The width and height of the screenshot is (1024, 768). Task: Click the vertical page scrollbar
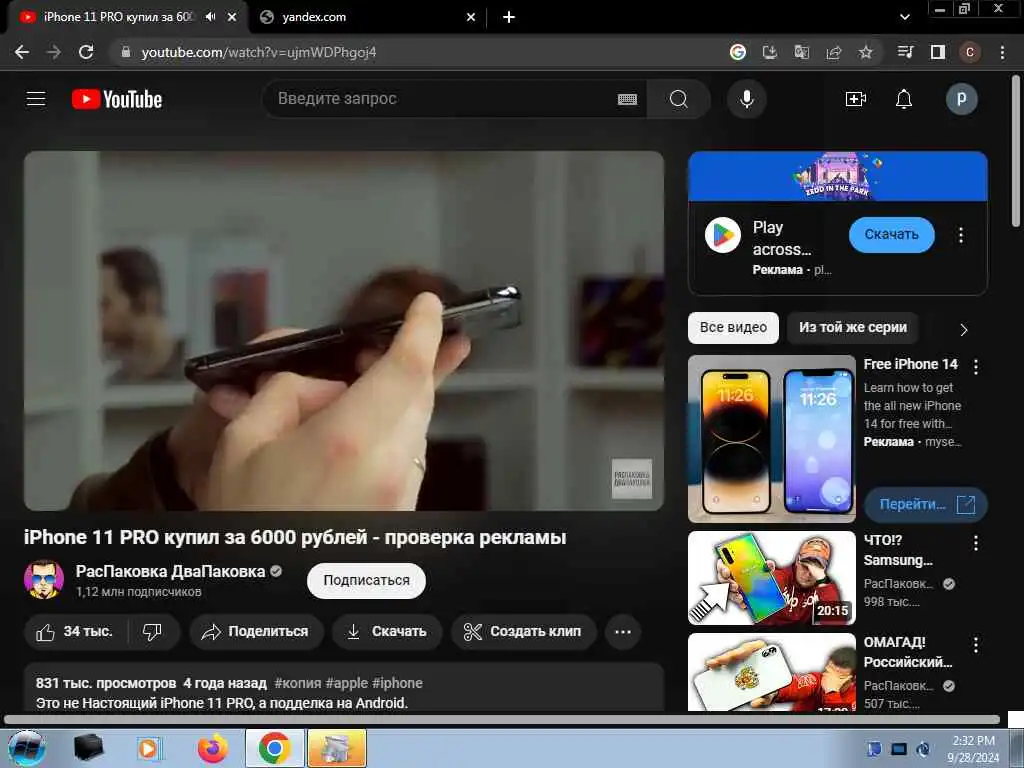point(1016,150)
